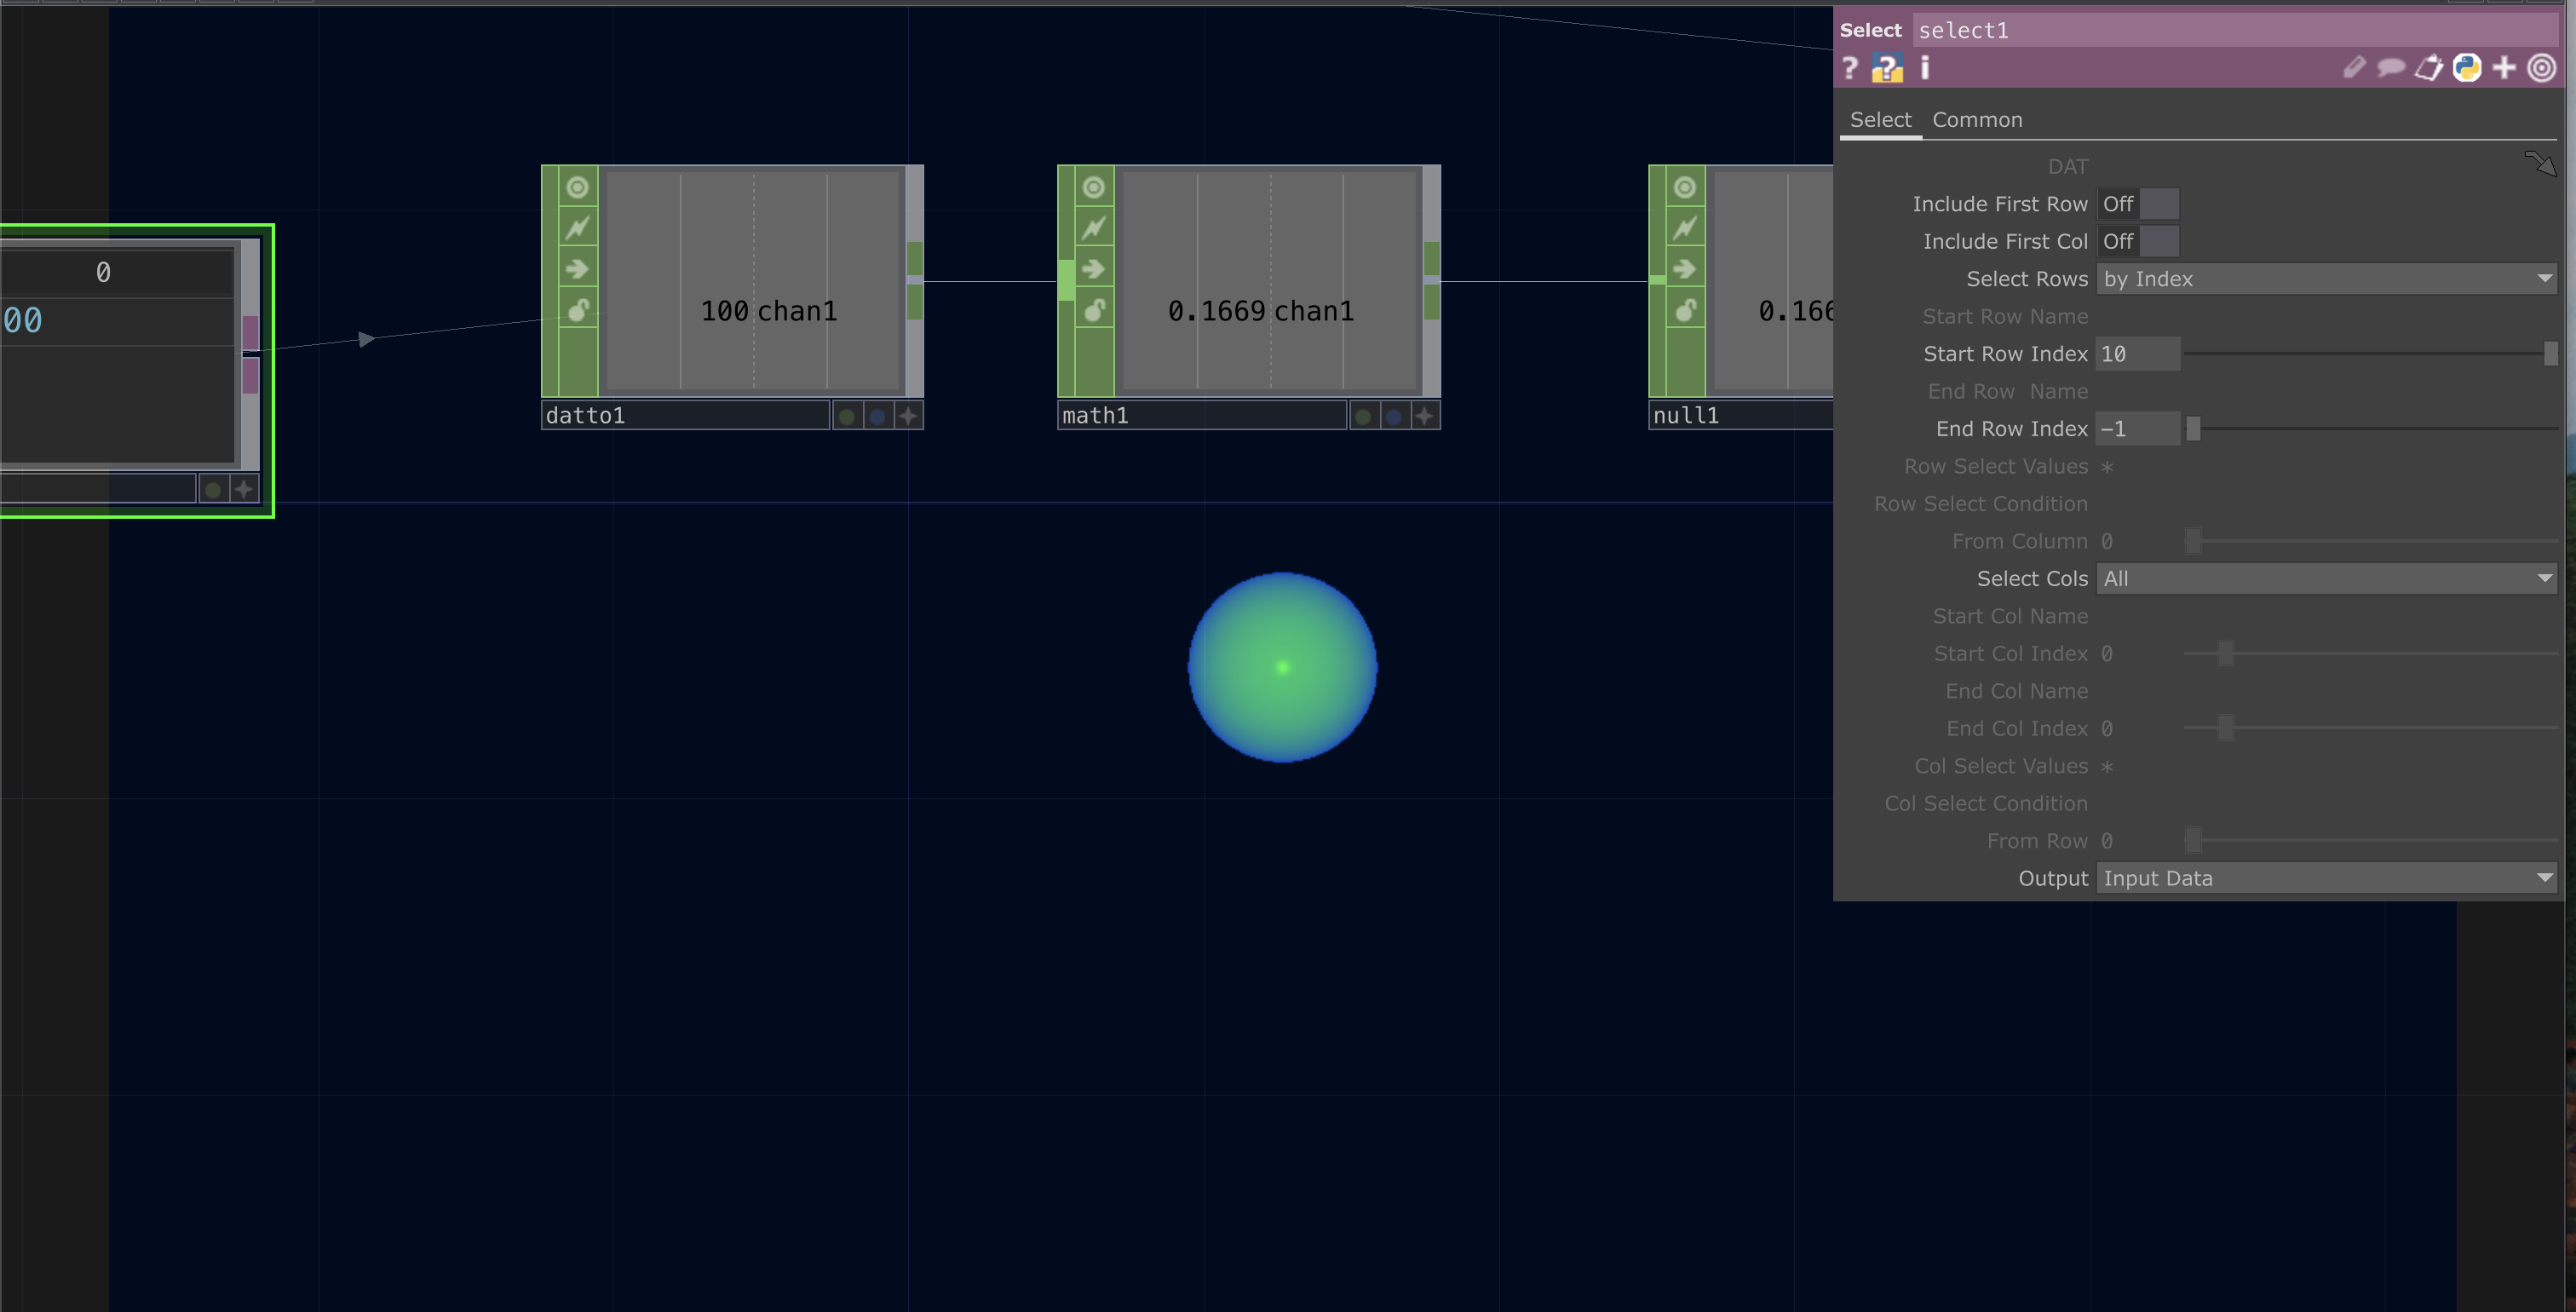Screen dimensions: 2576x1312
Task: Open the Output dropdown at bottom of parameters
Action: point(2325,878)
